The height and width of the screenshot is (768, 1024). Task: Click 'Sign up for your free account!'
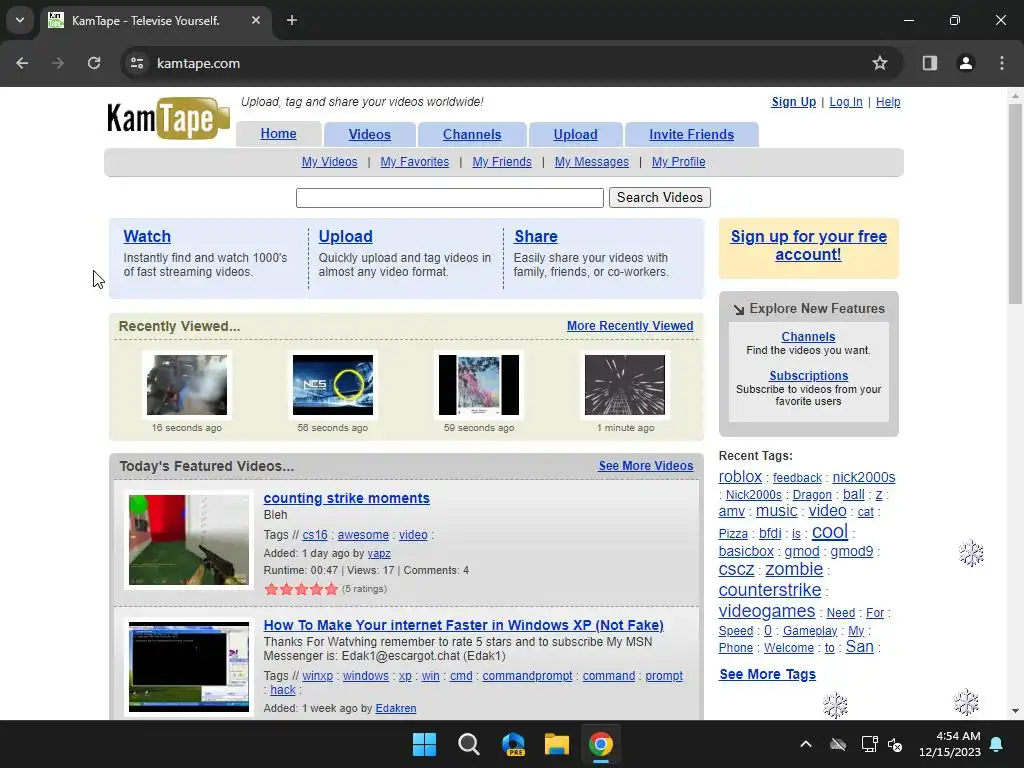pyautogui.click(x=808, y=246)
